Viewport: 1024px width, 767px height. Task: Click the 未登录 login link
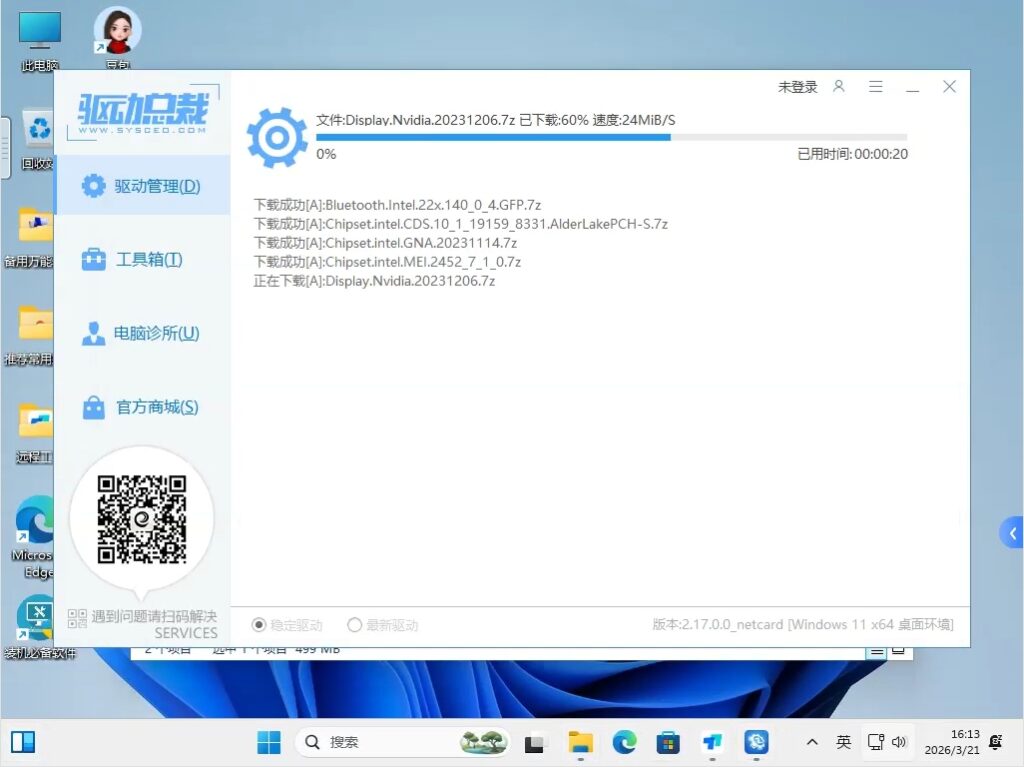tap(797, 87)
